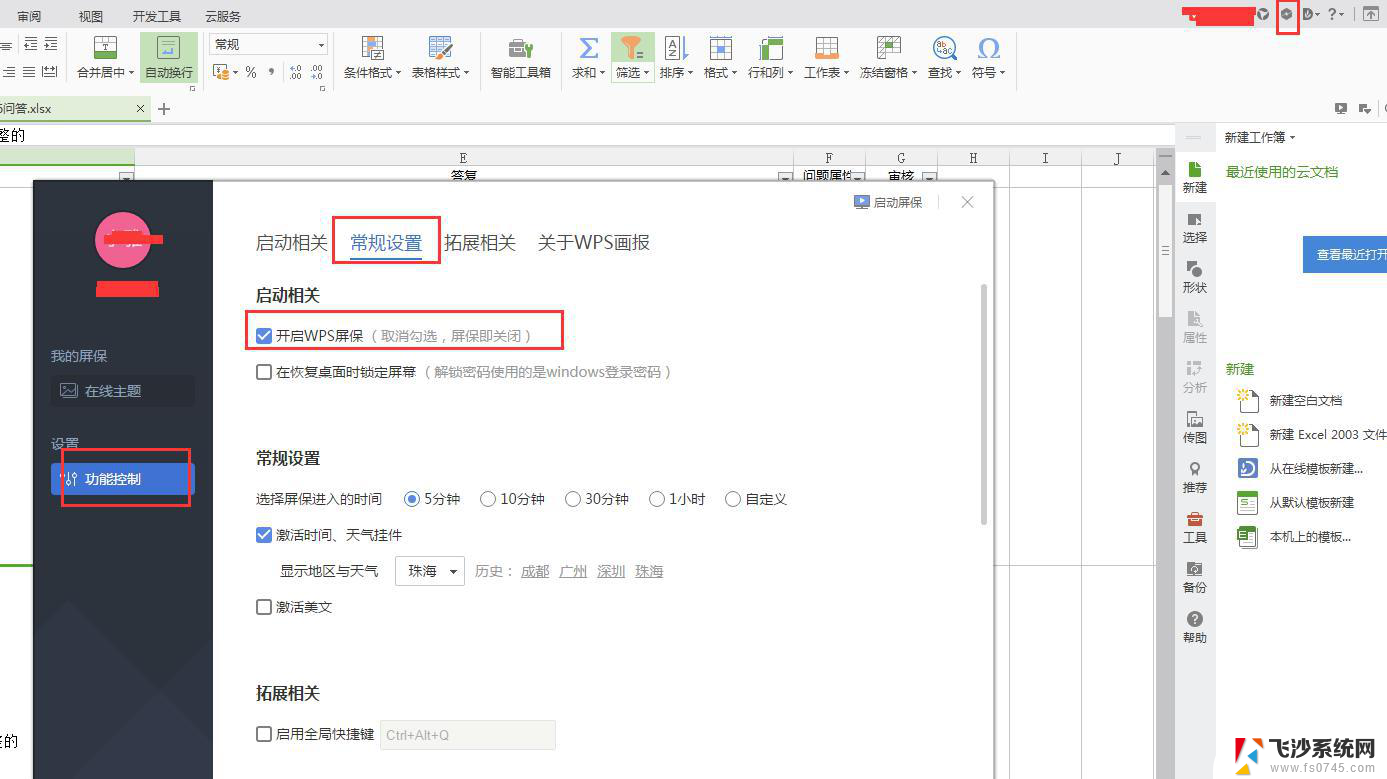Click the 启动屏保 button
This screenshot has height=779, width=1387.
(x=888, y=202)
